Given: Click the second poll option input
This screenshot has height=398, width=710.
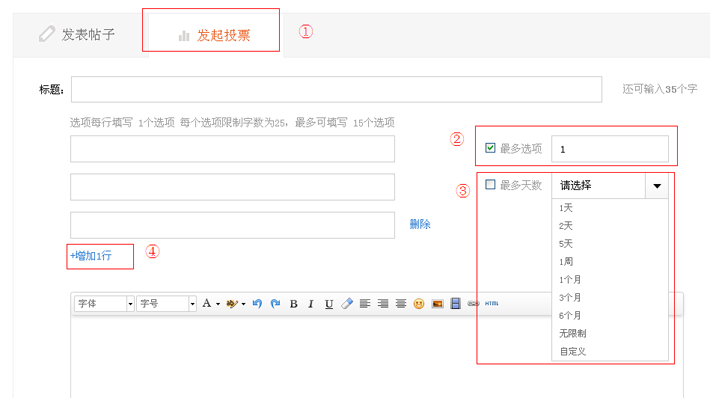Looking at the screenshot, I should [232, 187].
